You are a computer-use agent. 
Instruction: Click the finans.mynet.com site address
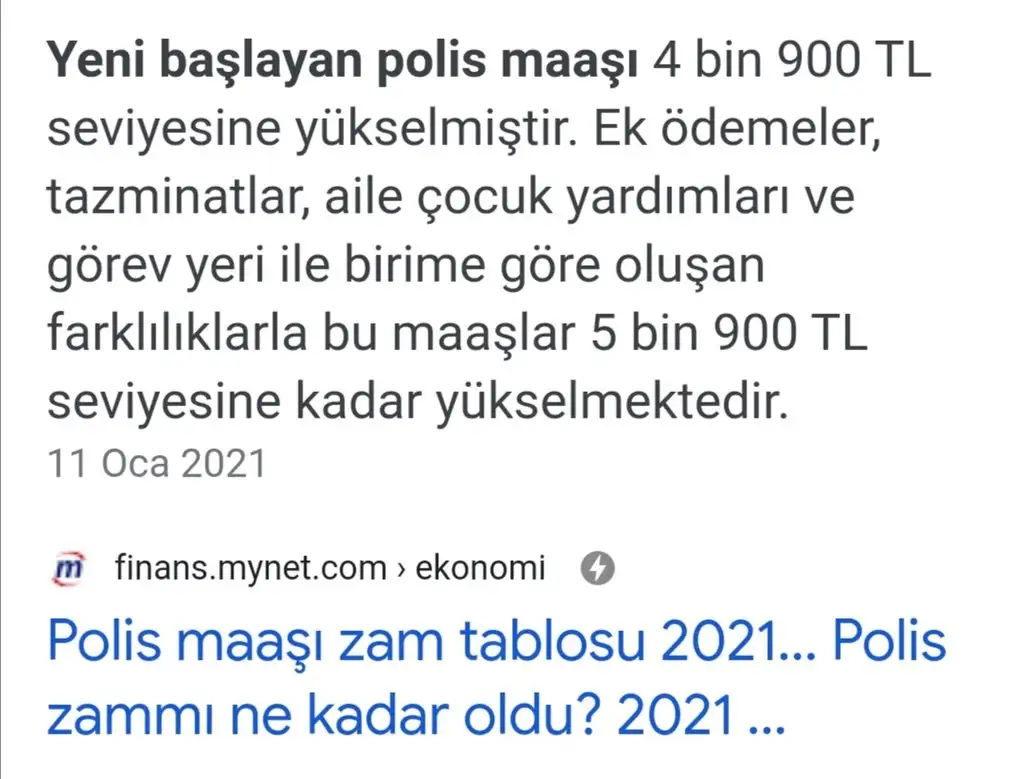(x=251, y=569)
